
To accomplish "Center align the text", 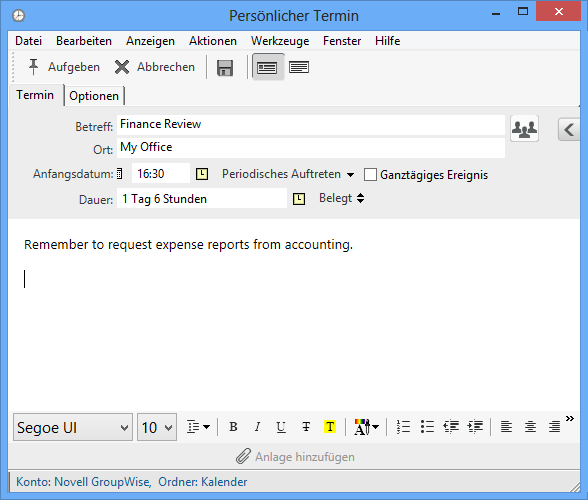I will (530, 427).
